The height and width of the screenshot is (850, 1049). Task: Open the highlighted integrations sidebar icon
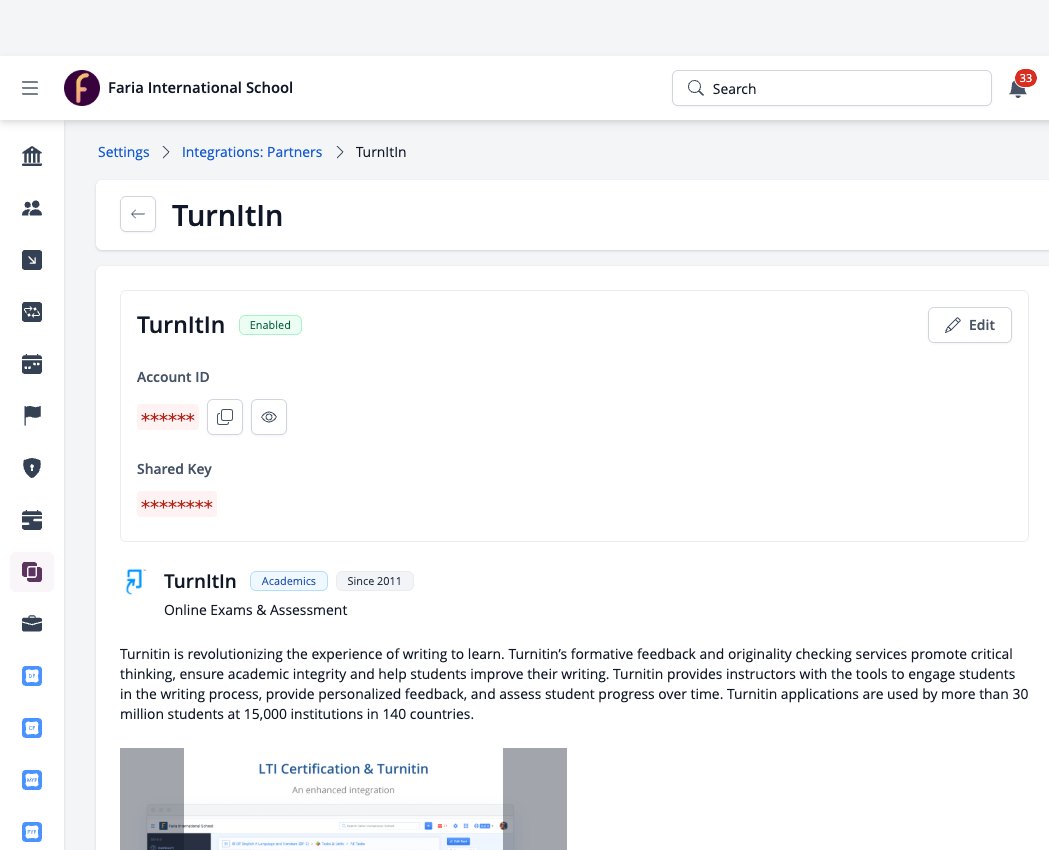32,572
